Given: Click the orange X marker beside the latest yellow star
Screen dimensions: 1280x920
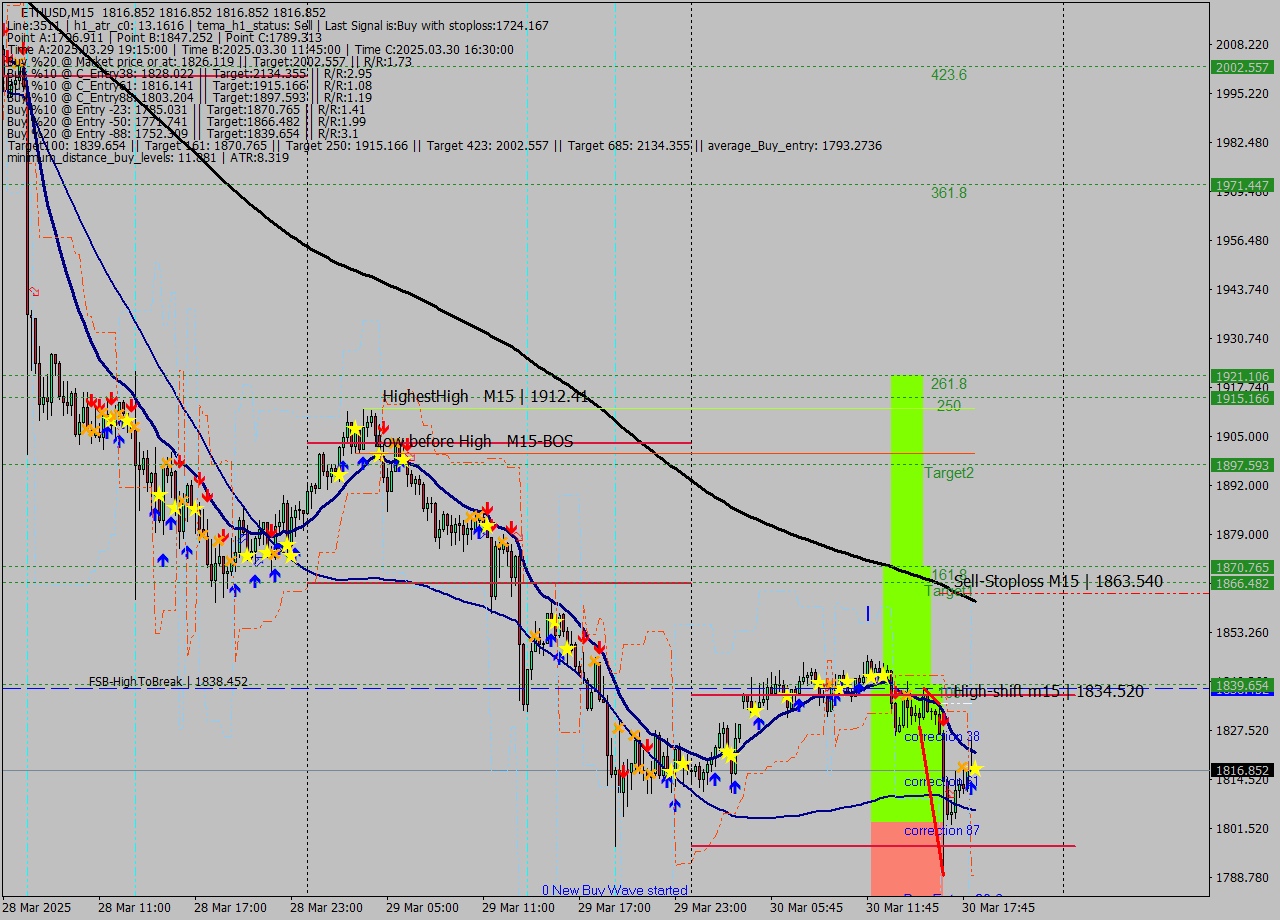Looking at the screenshot, I should click(961, 766).
